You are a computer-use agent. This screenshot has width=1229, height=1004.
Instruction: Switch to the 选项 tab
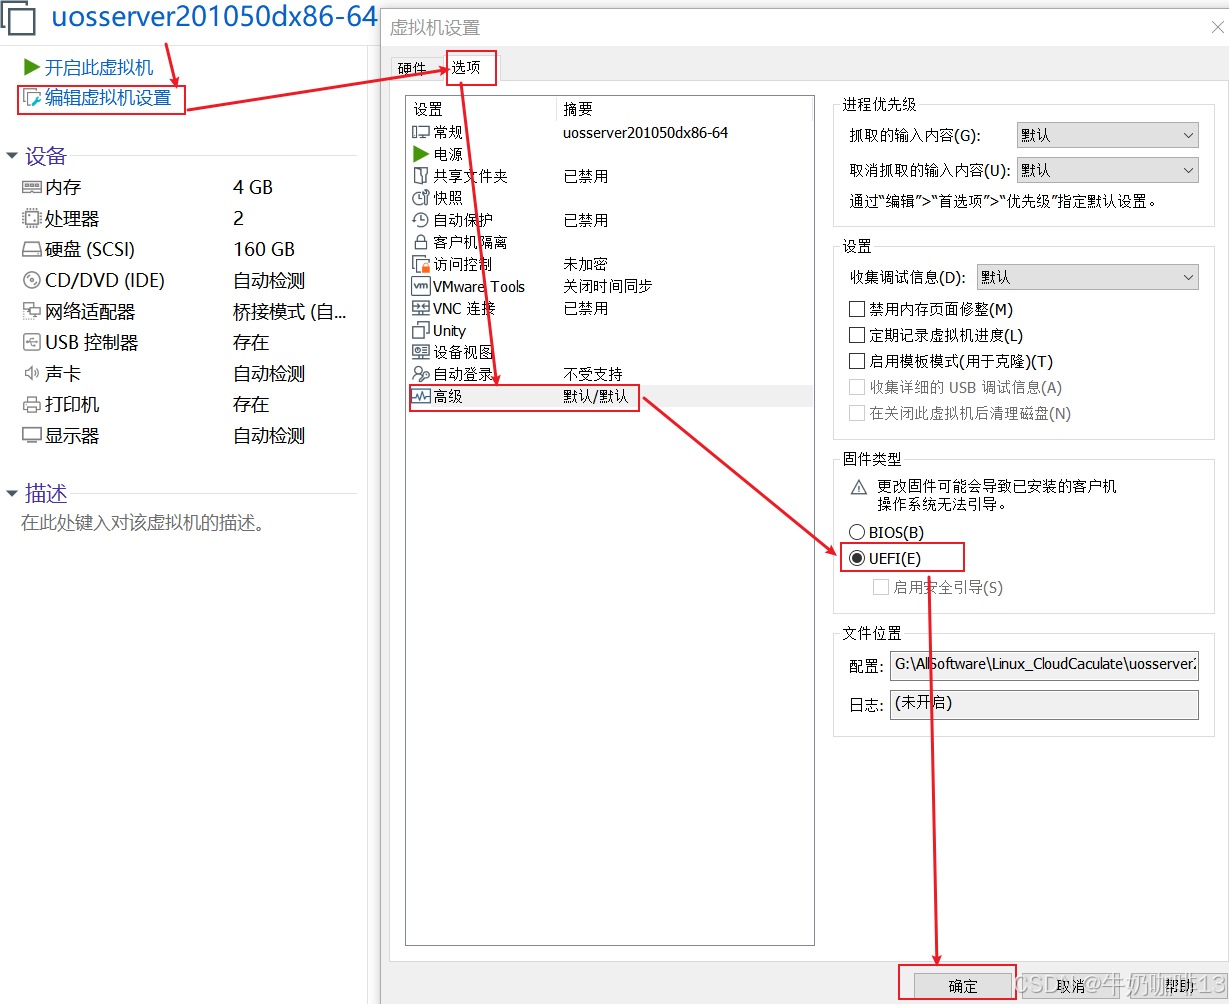465,67
